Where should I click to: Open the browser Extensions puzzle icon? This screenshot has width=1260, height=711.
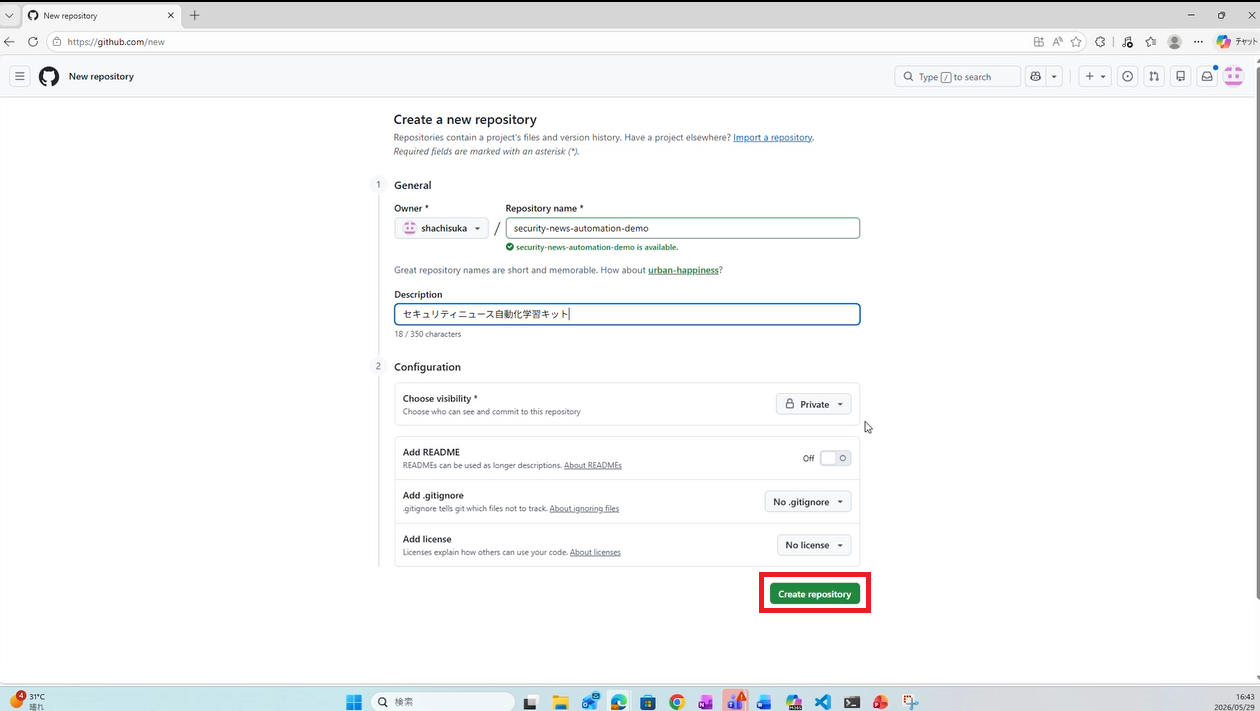(1100, 42)
